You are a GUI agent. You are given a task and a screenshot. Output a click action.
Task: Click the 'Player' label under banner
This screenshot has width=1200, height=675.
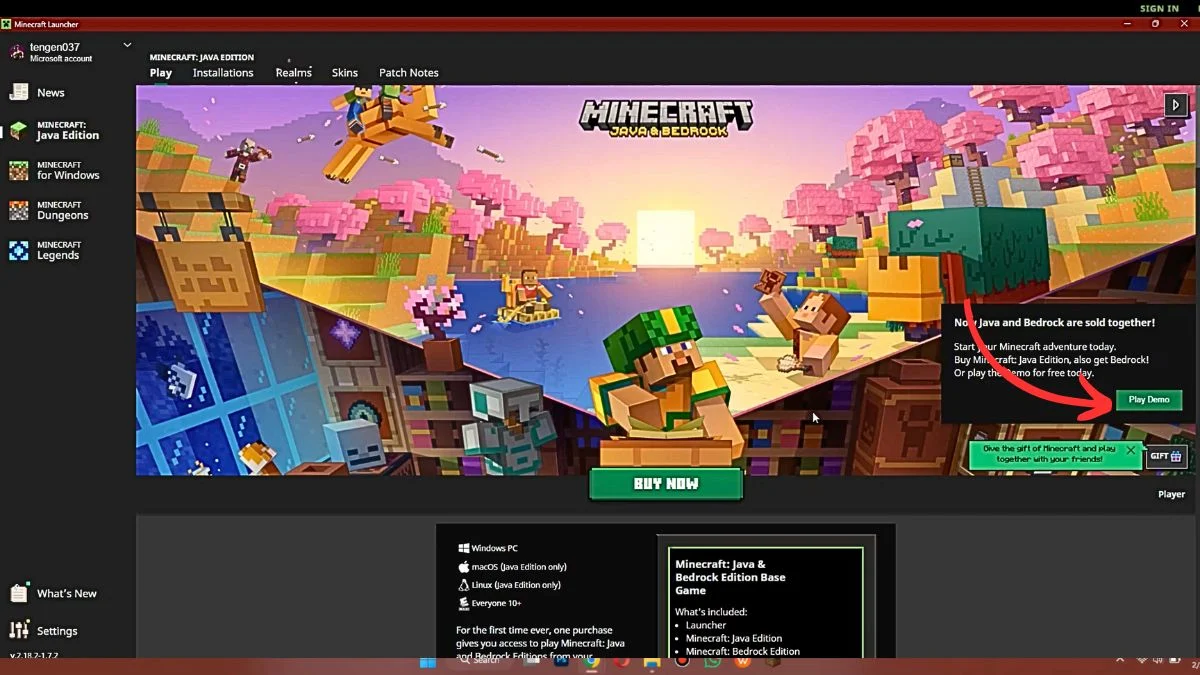[x=1171, y=494]
